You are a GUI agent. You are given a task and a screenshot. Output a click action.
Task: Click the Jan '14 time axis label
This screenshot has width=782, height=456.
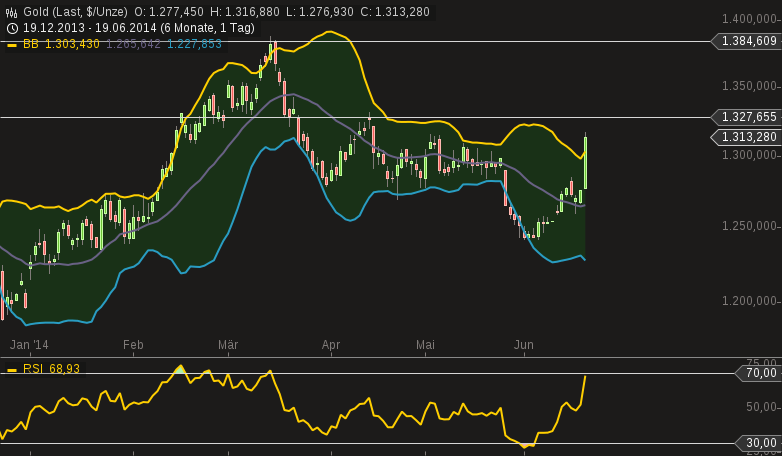coord(29,345)
